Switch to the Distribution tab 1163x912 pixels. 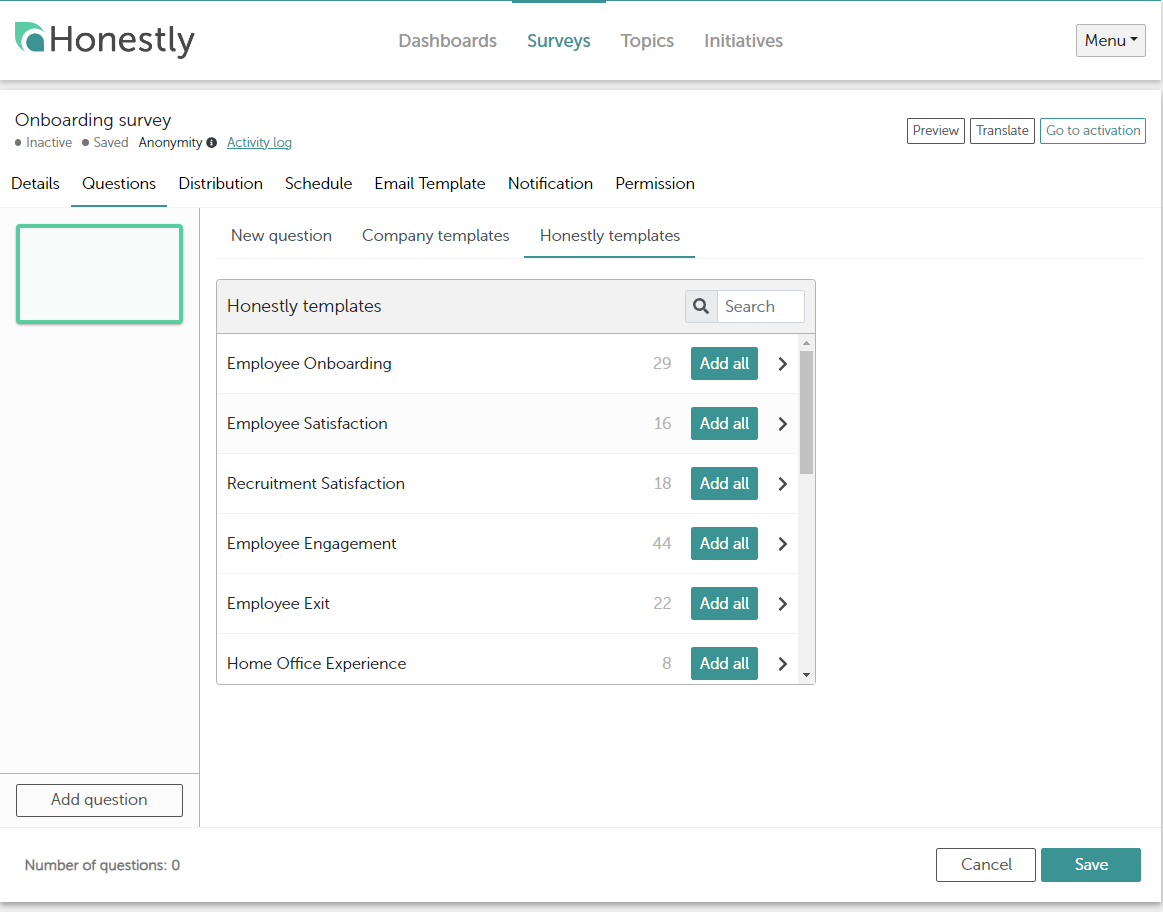[220, 184]
